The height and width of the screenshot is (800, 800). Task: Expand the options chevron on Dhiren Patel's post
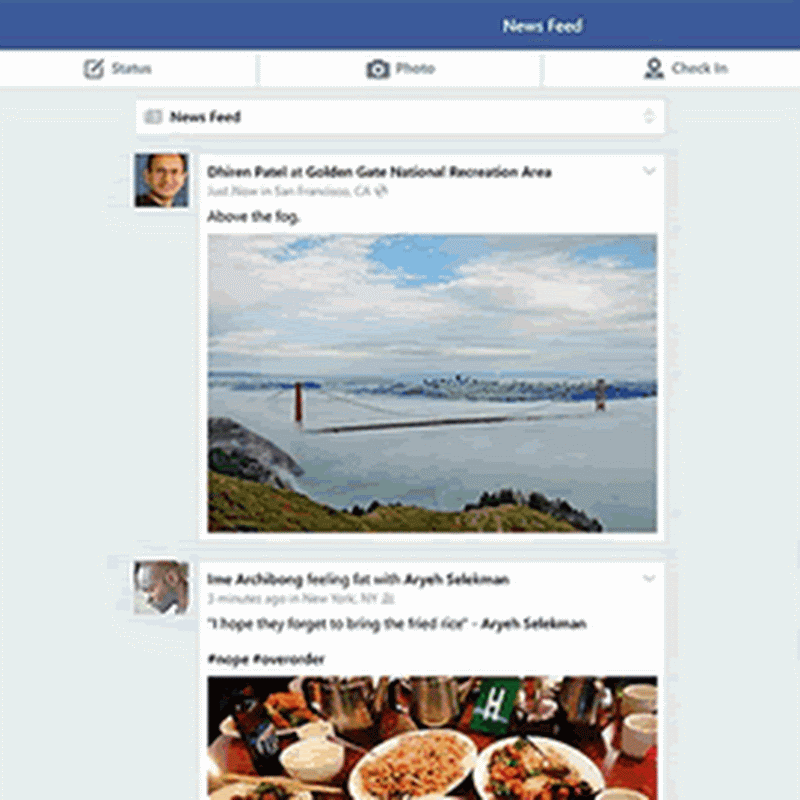click(648, 171)
